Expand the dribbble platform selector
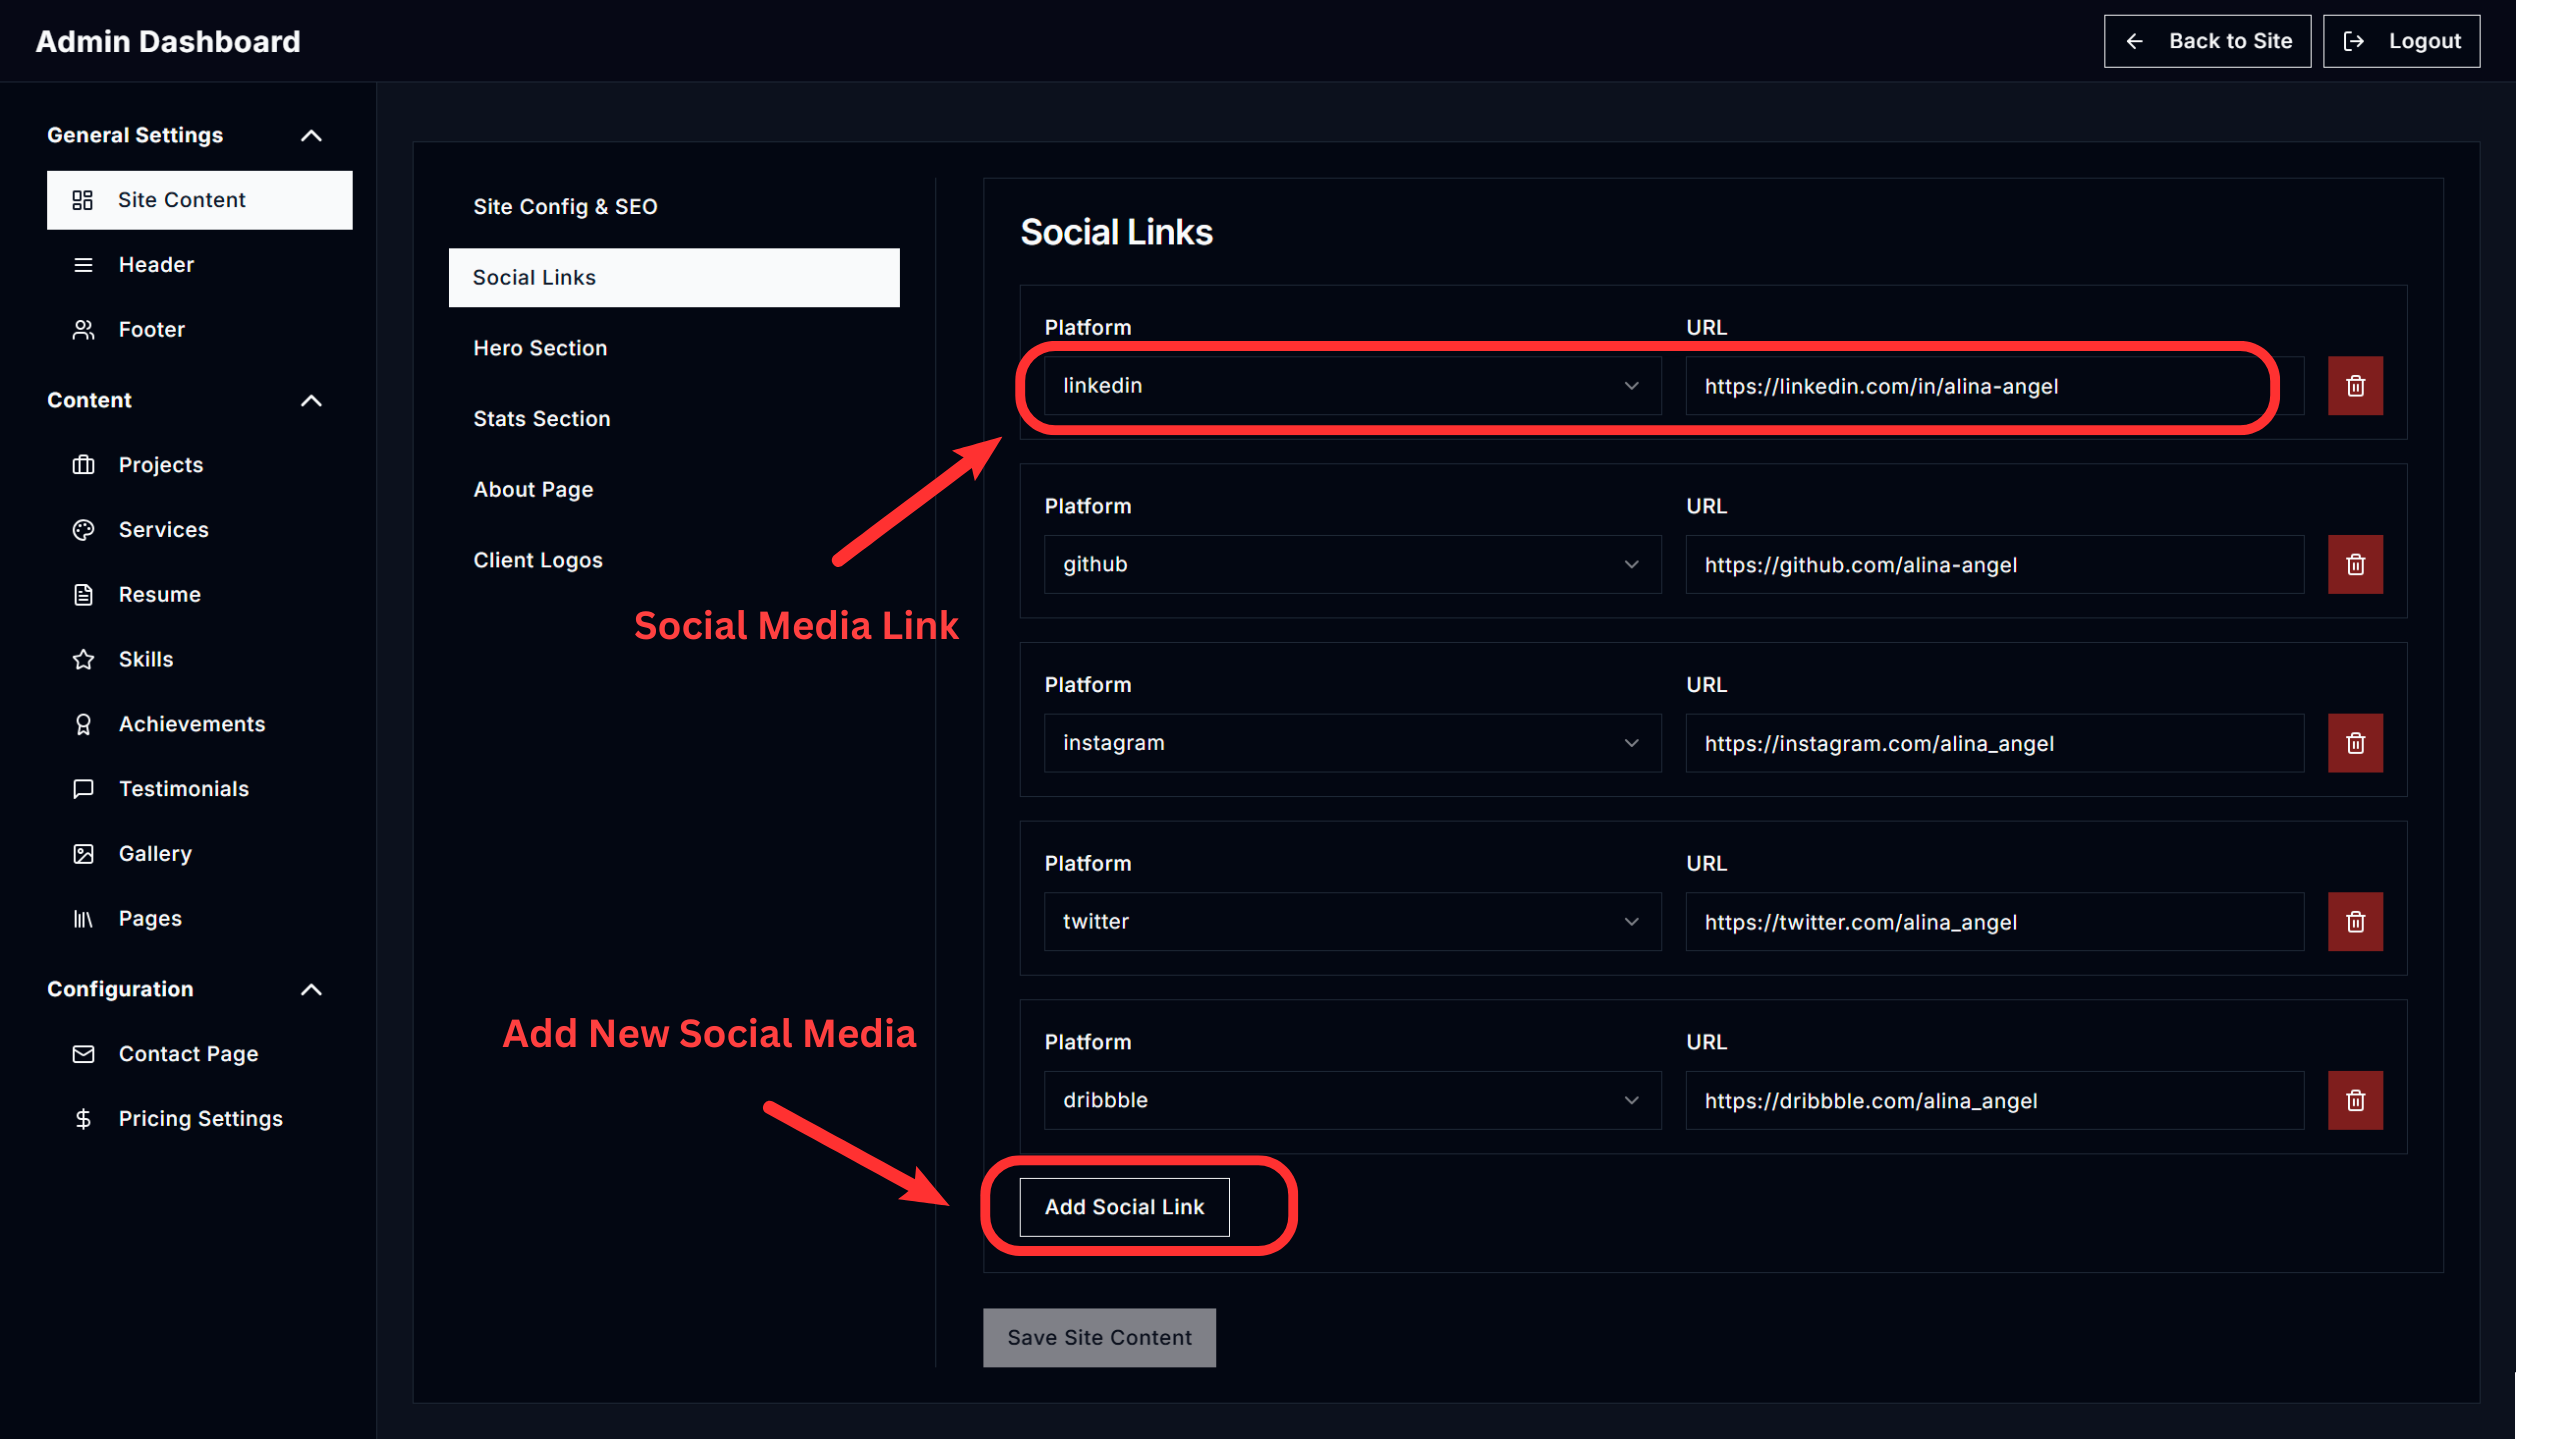Image resolution: width=2560 pixels, height=1440 pixels. pyautogui.click(x=1351, y=1100)
